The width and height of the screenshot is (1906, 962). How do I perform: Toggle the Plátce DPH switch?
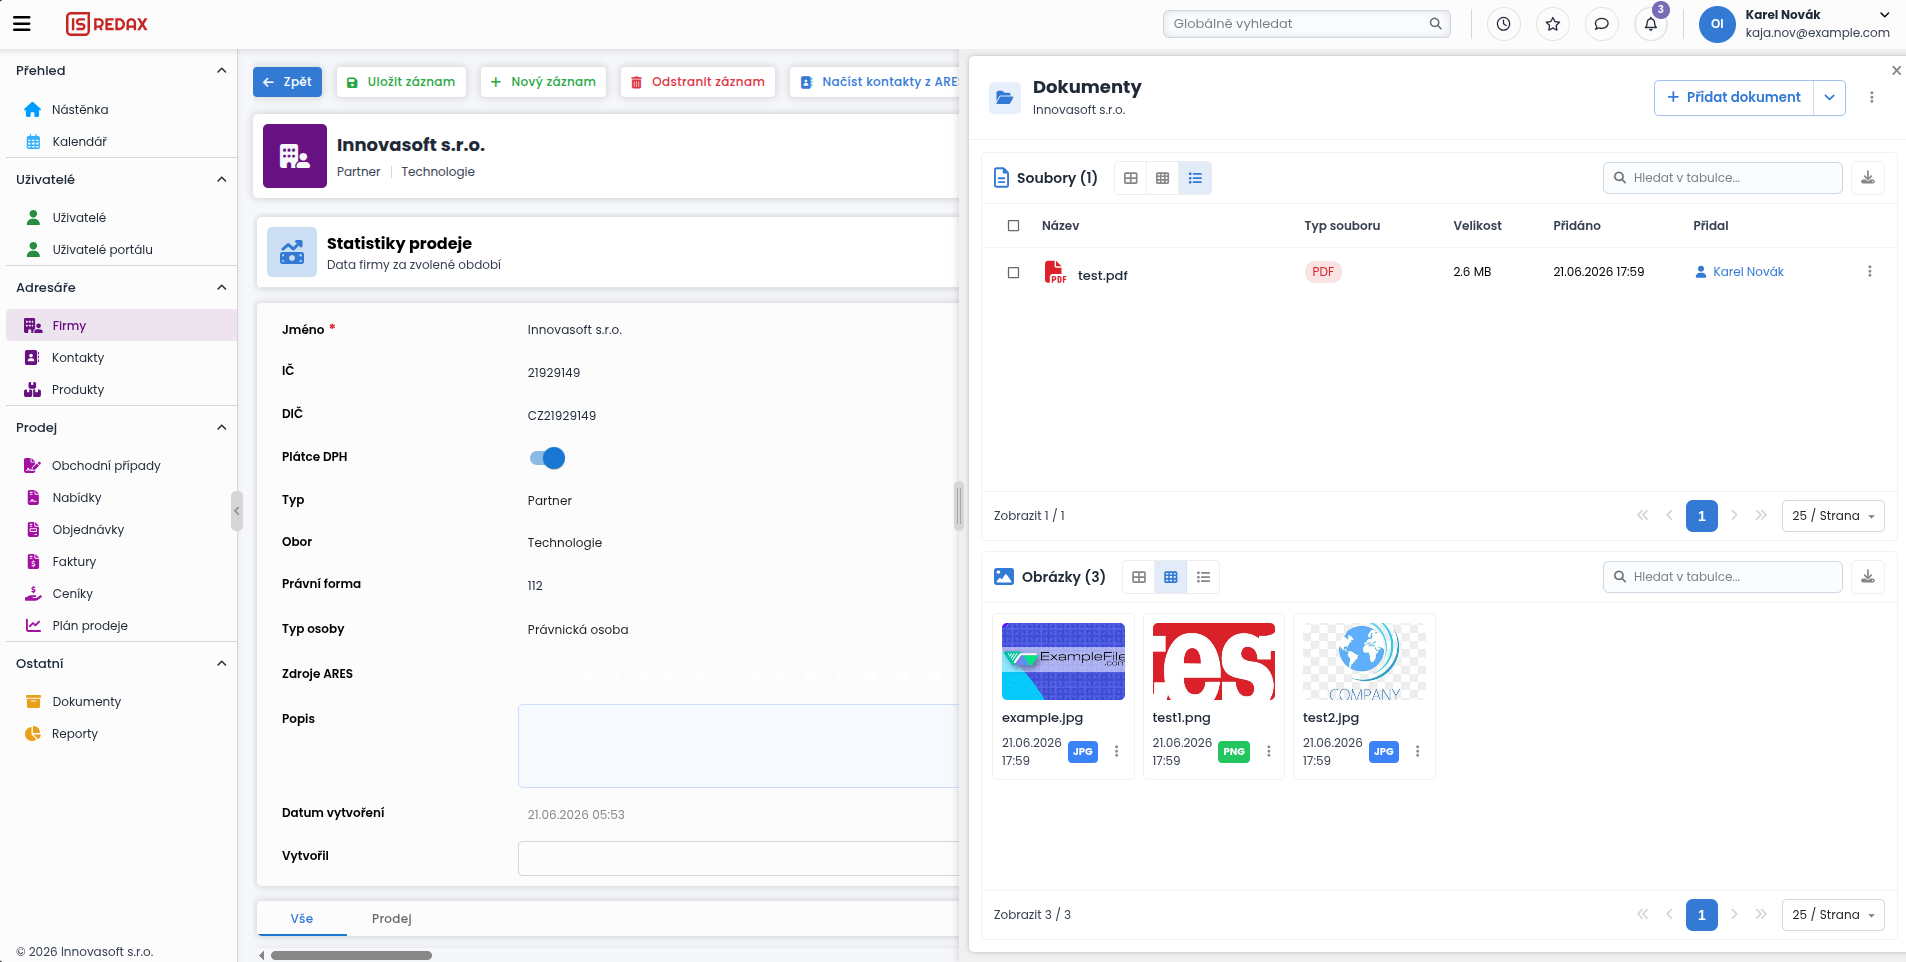pos(548,458)
